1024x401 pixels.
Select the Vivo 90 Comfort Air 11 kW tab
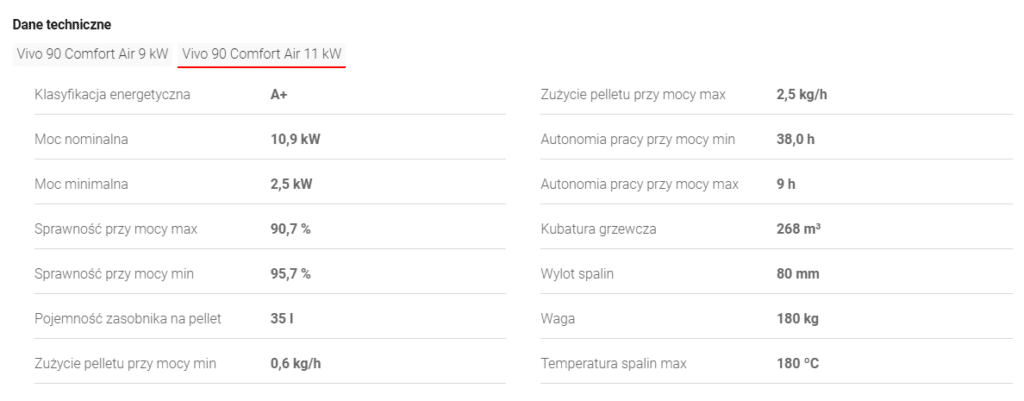262,53
